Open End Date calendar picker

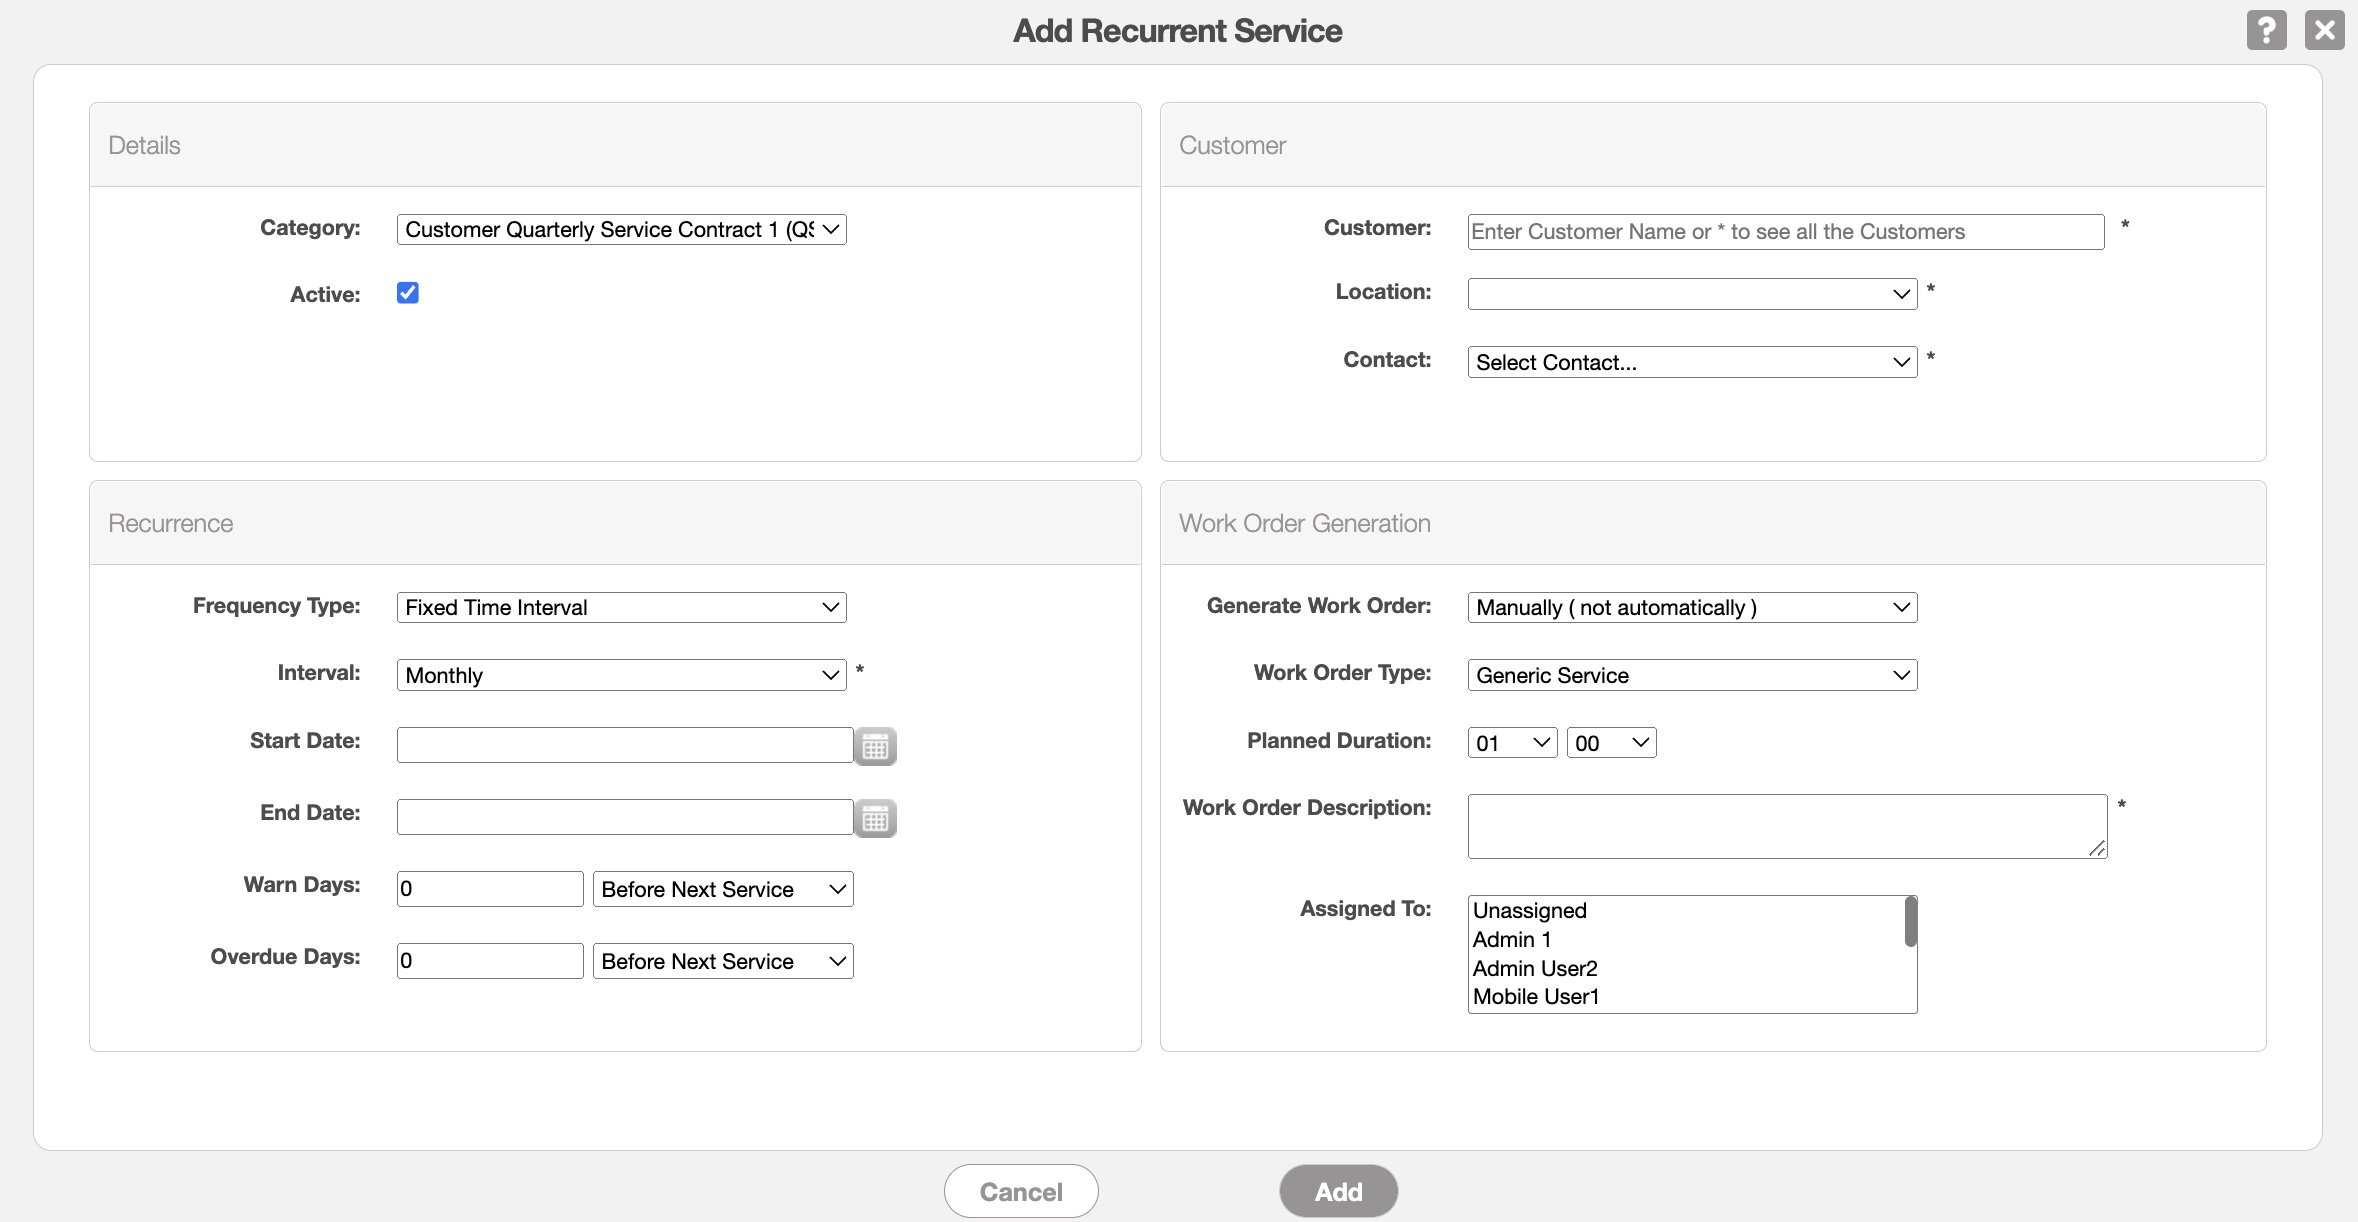875,819
